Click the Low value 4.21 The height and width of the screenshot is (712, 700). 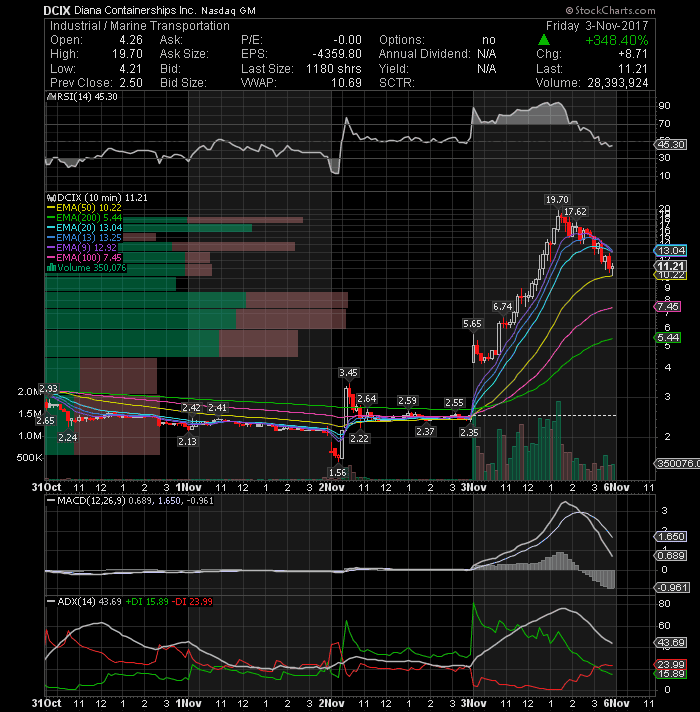131,69
